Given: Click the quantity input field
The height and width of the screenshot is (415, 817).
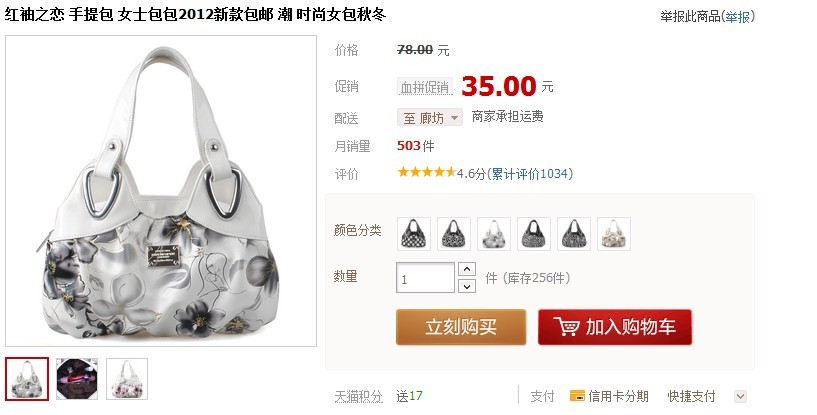Looking at the screenshot, I should click(x=426, y=278).
